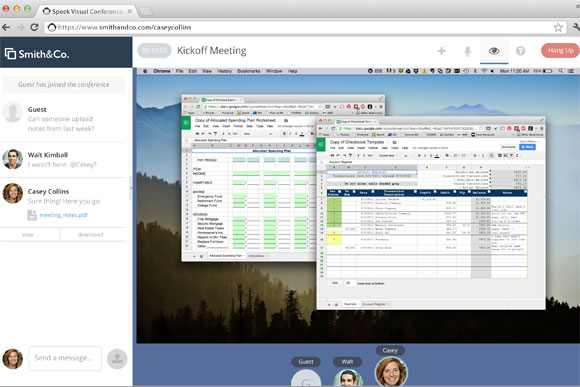Viewport: 580px width, 387px height.
Task: Click the upload file button beside message box
Action: tap(117, 359)
